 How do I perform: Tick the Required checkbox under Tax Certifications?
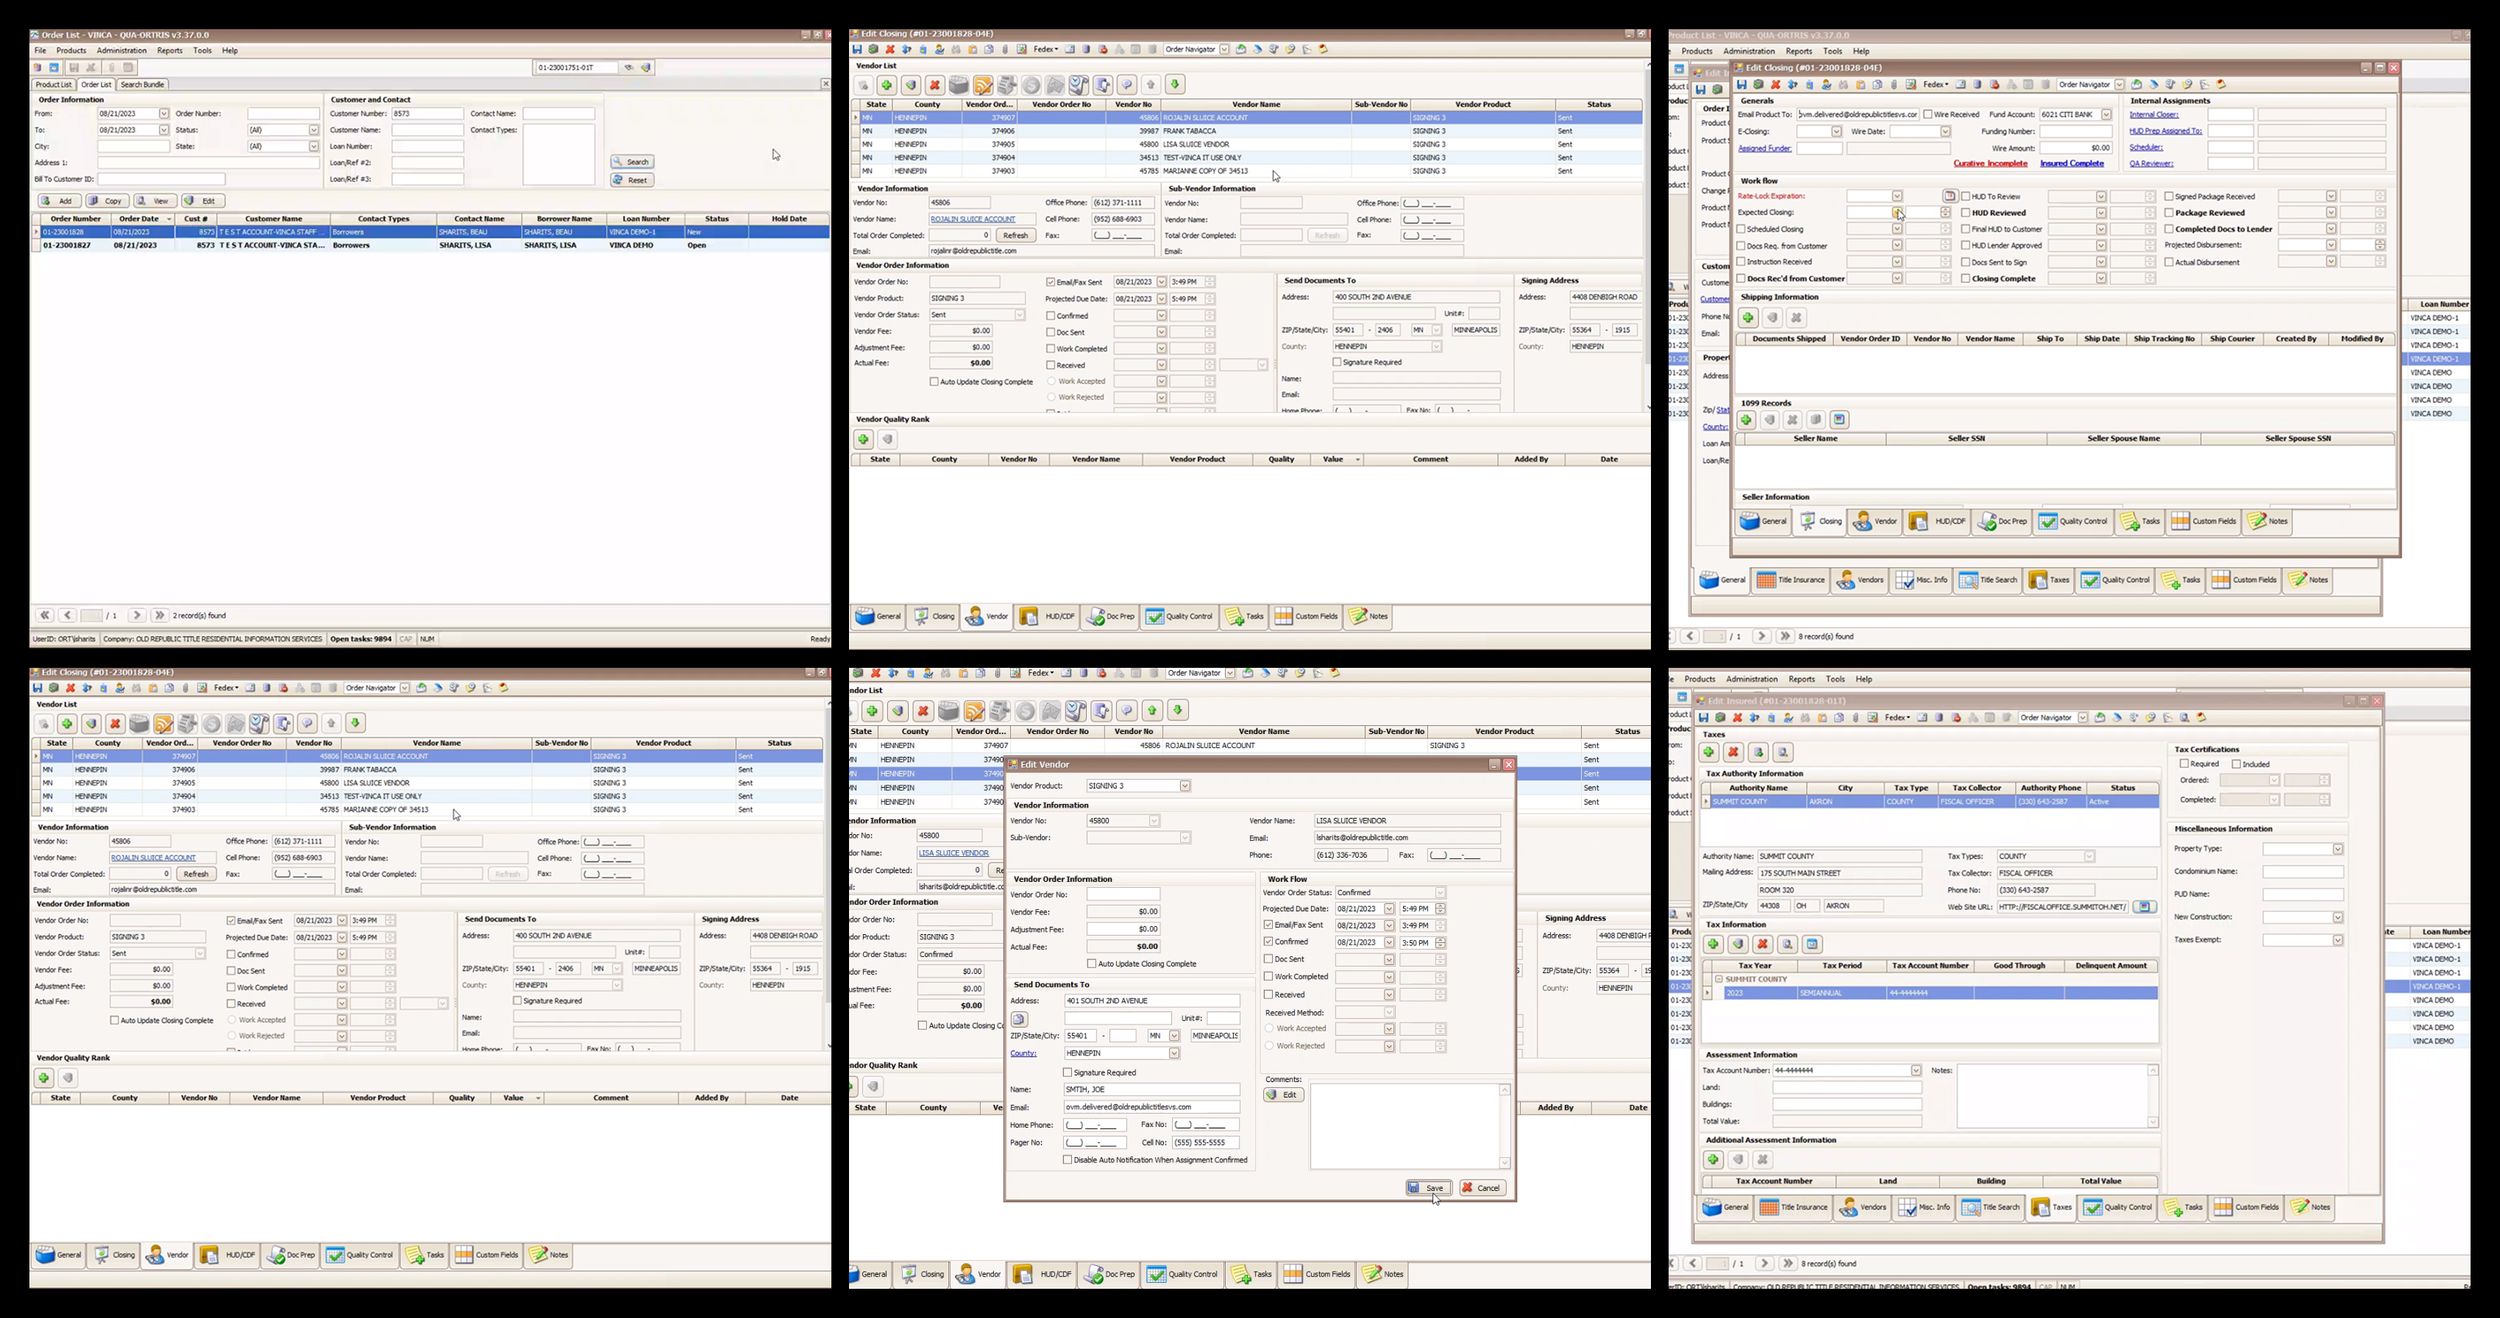[2184, 764]
